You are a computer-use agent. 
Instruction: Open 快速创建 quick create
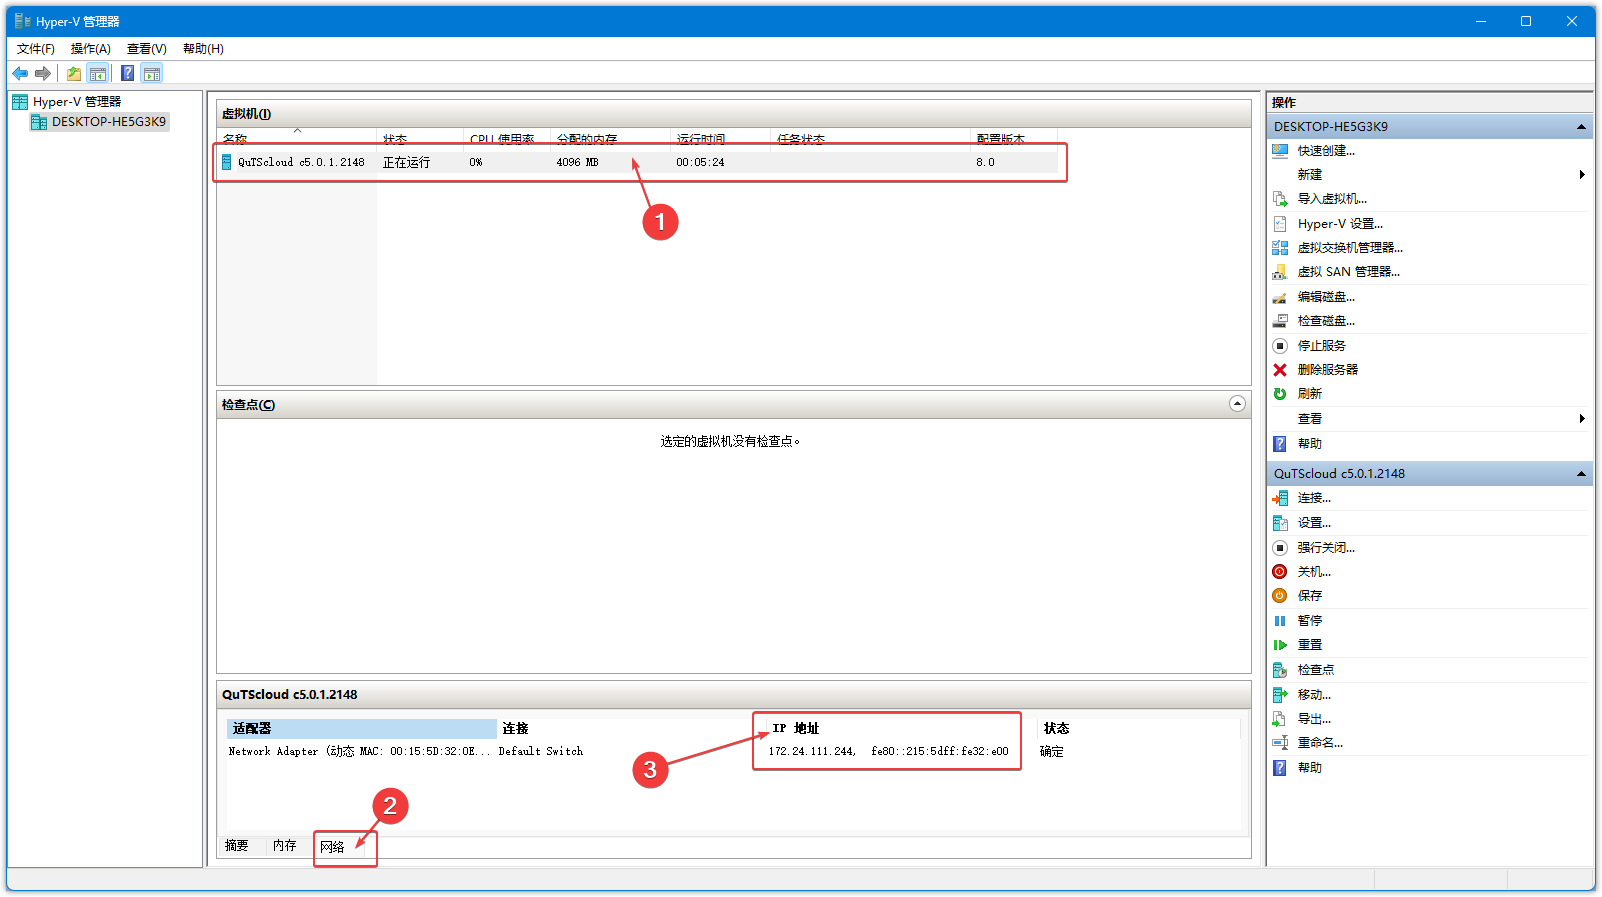[x=1326, y=151]
